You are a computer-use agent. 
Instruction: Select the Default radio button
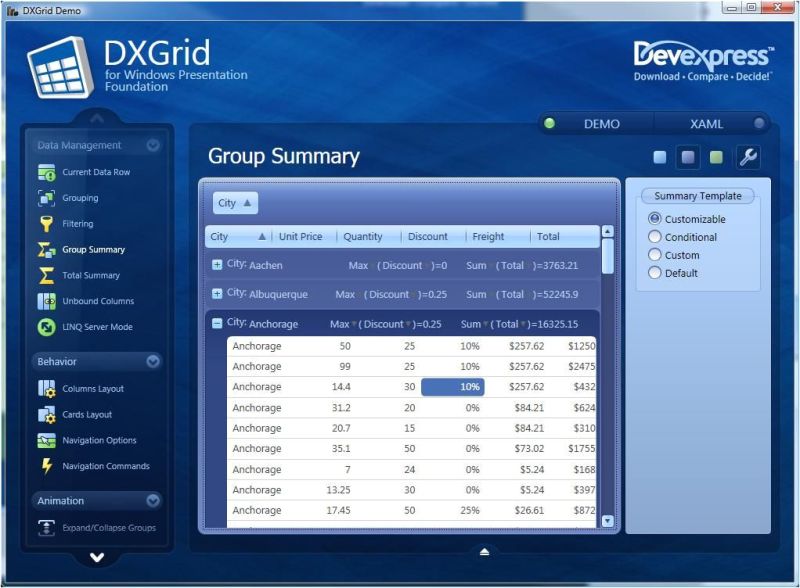[x=655, y=273]
